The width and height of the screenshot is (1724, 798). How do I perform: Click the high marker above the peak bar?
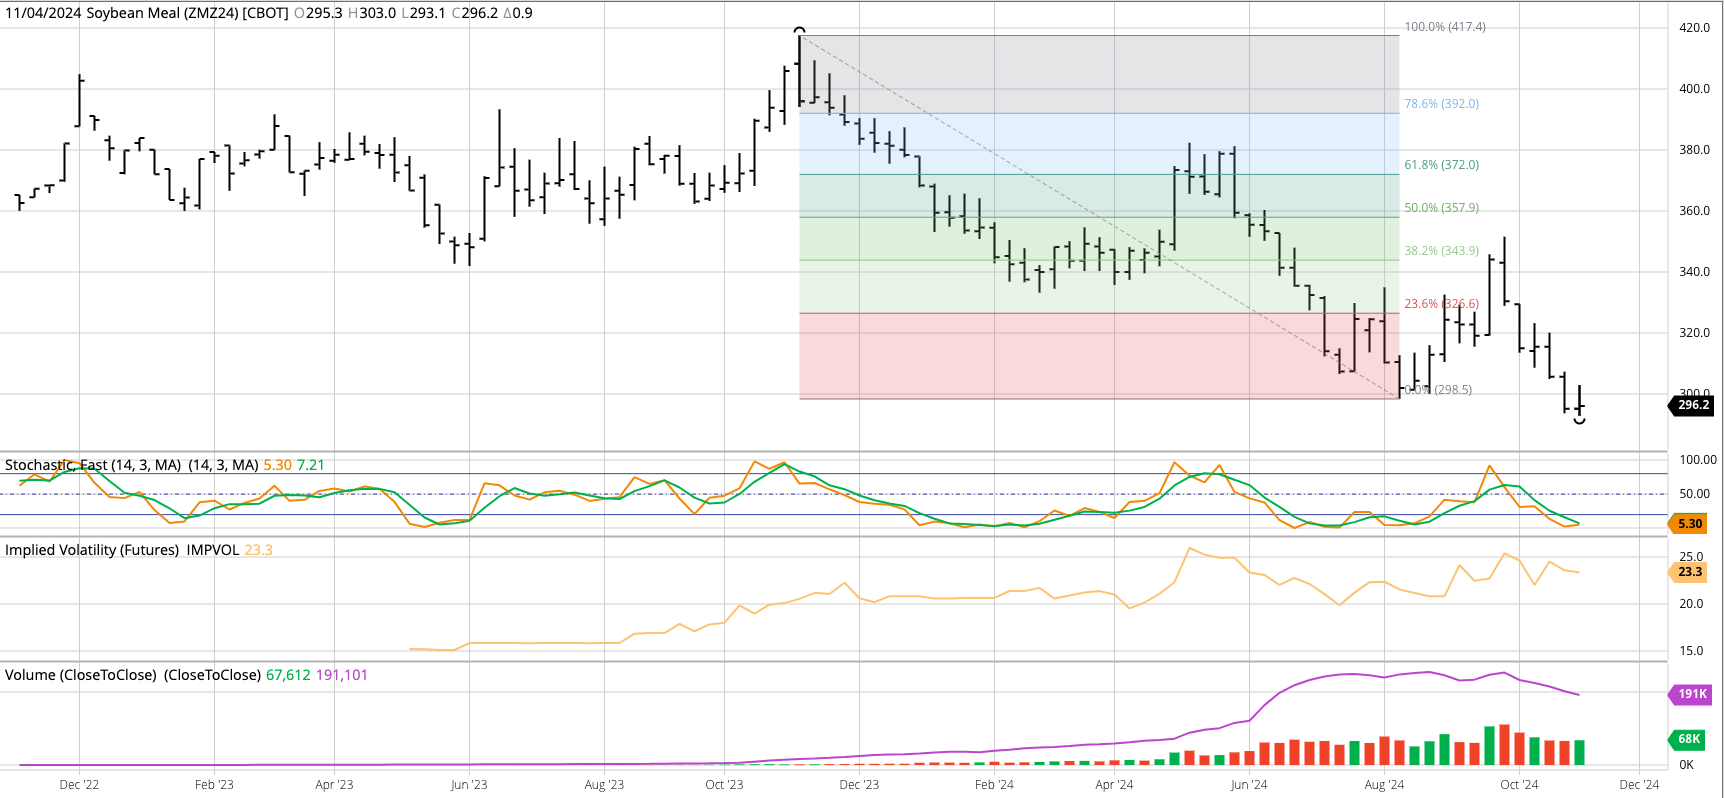799,31
